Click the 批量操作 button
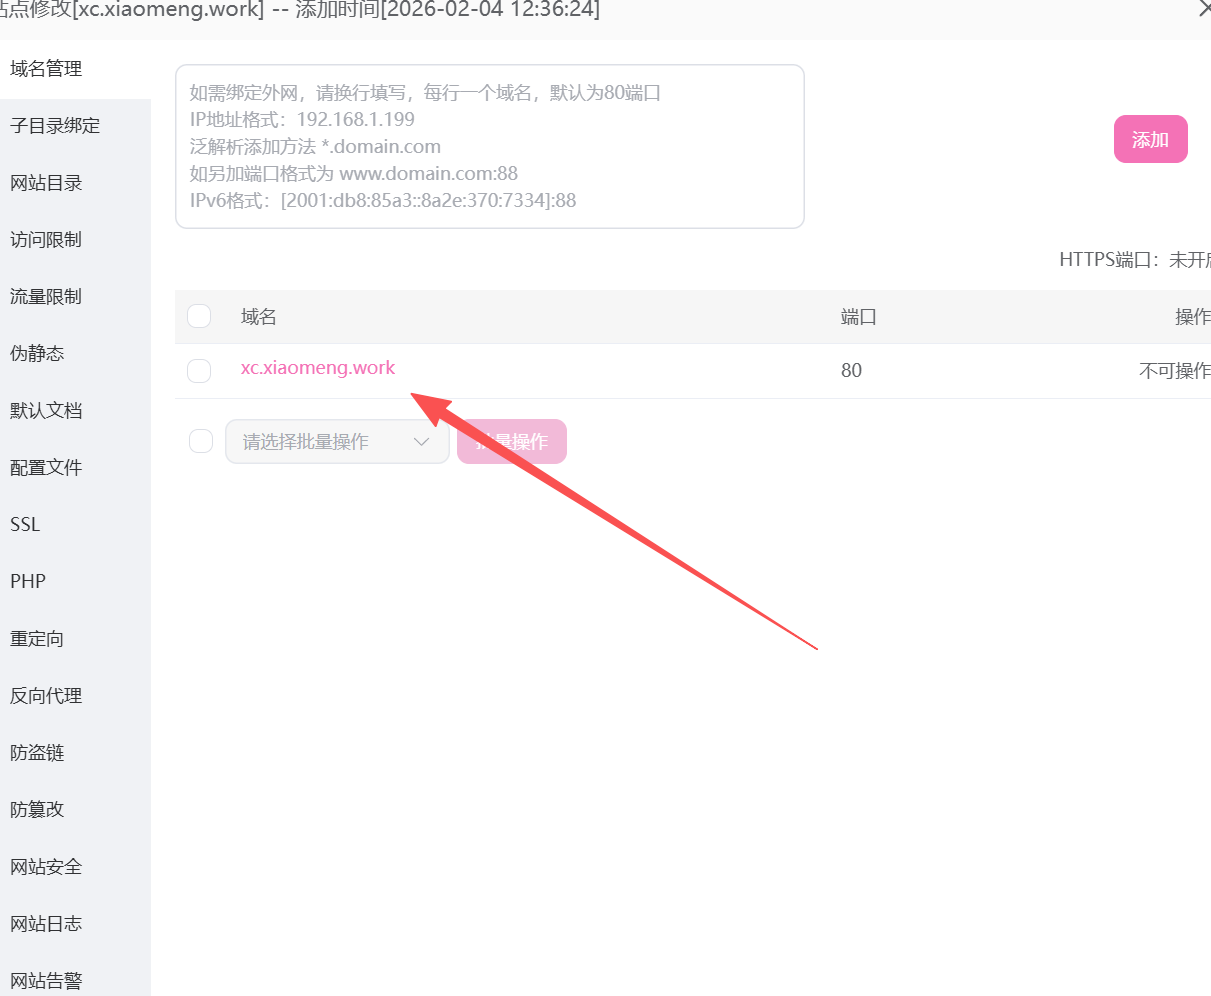Screen dimensions: 1211x996 coord(512,442)
